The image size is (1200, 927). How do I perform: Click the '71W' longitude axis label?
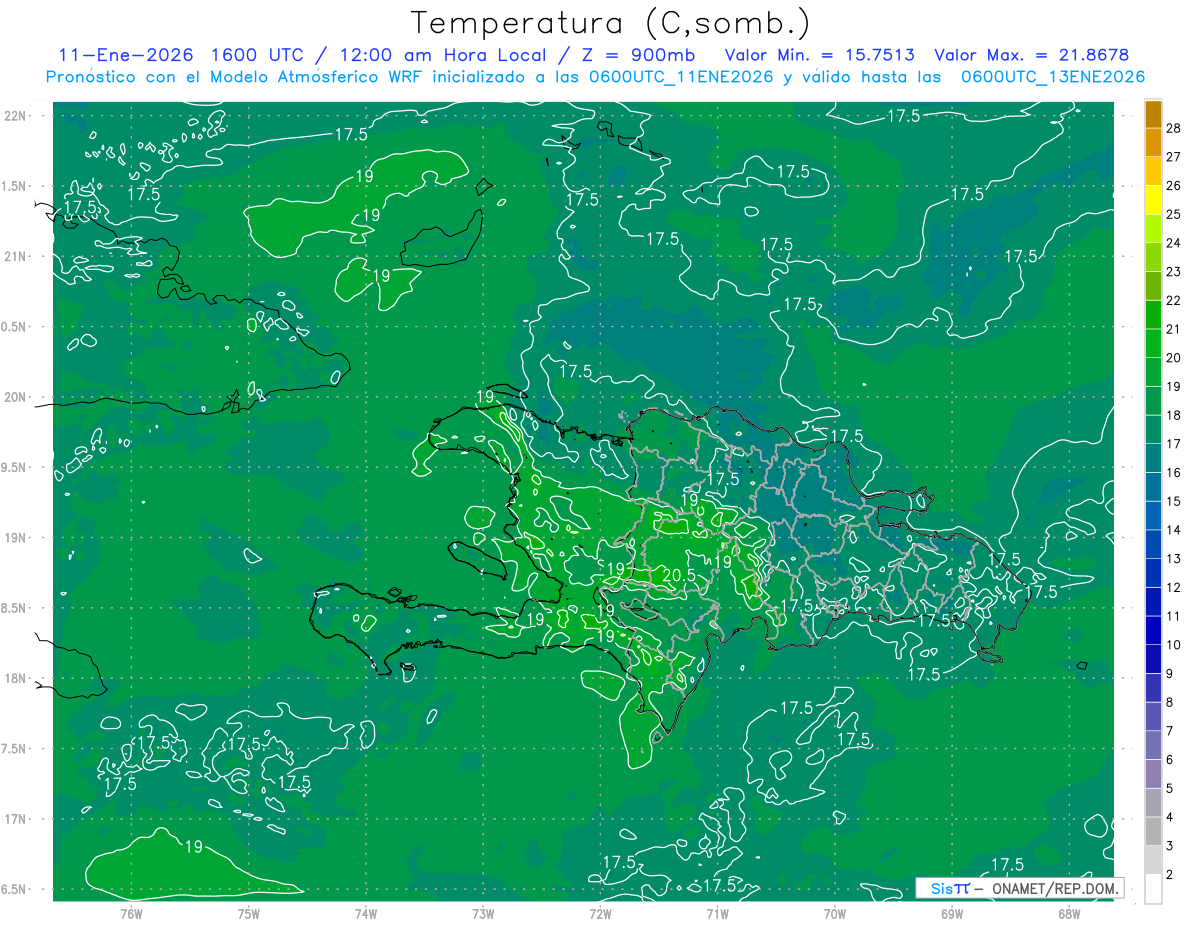pos(717,913)
